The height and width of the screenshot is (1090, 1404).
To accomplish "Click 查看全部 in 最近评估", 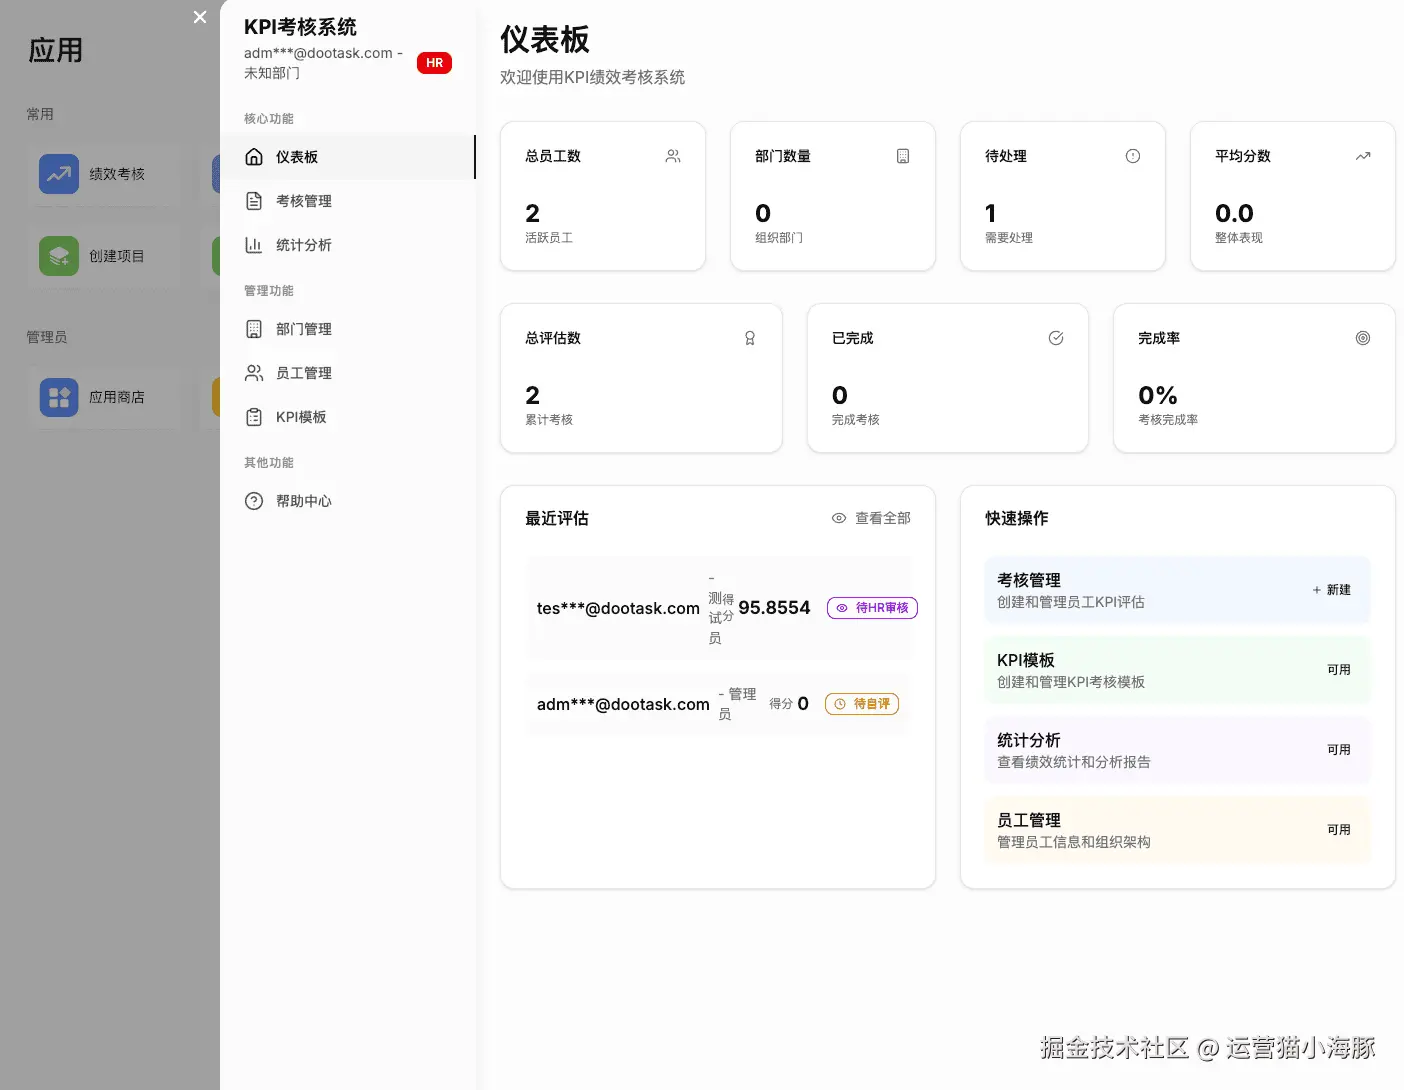I will click(x=871, y=518).
